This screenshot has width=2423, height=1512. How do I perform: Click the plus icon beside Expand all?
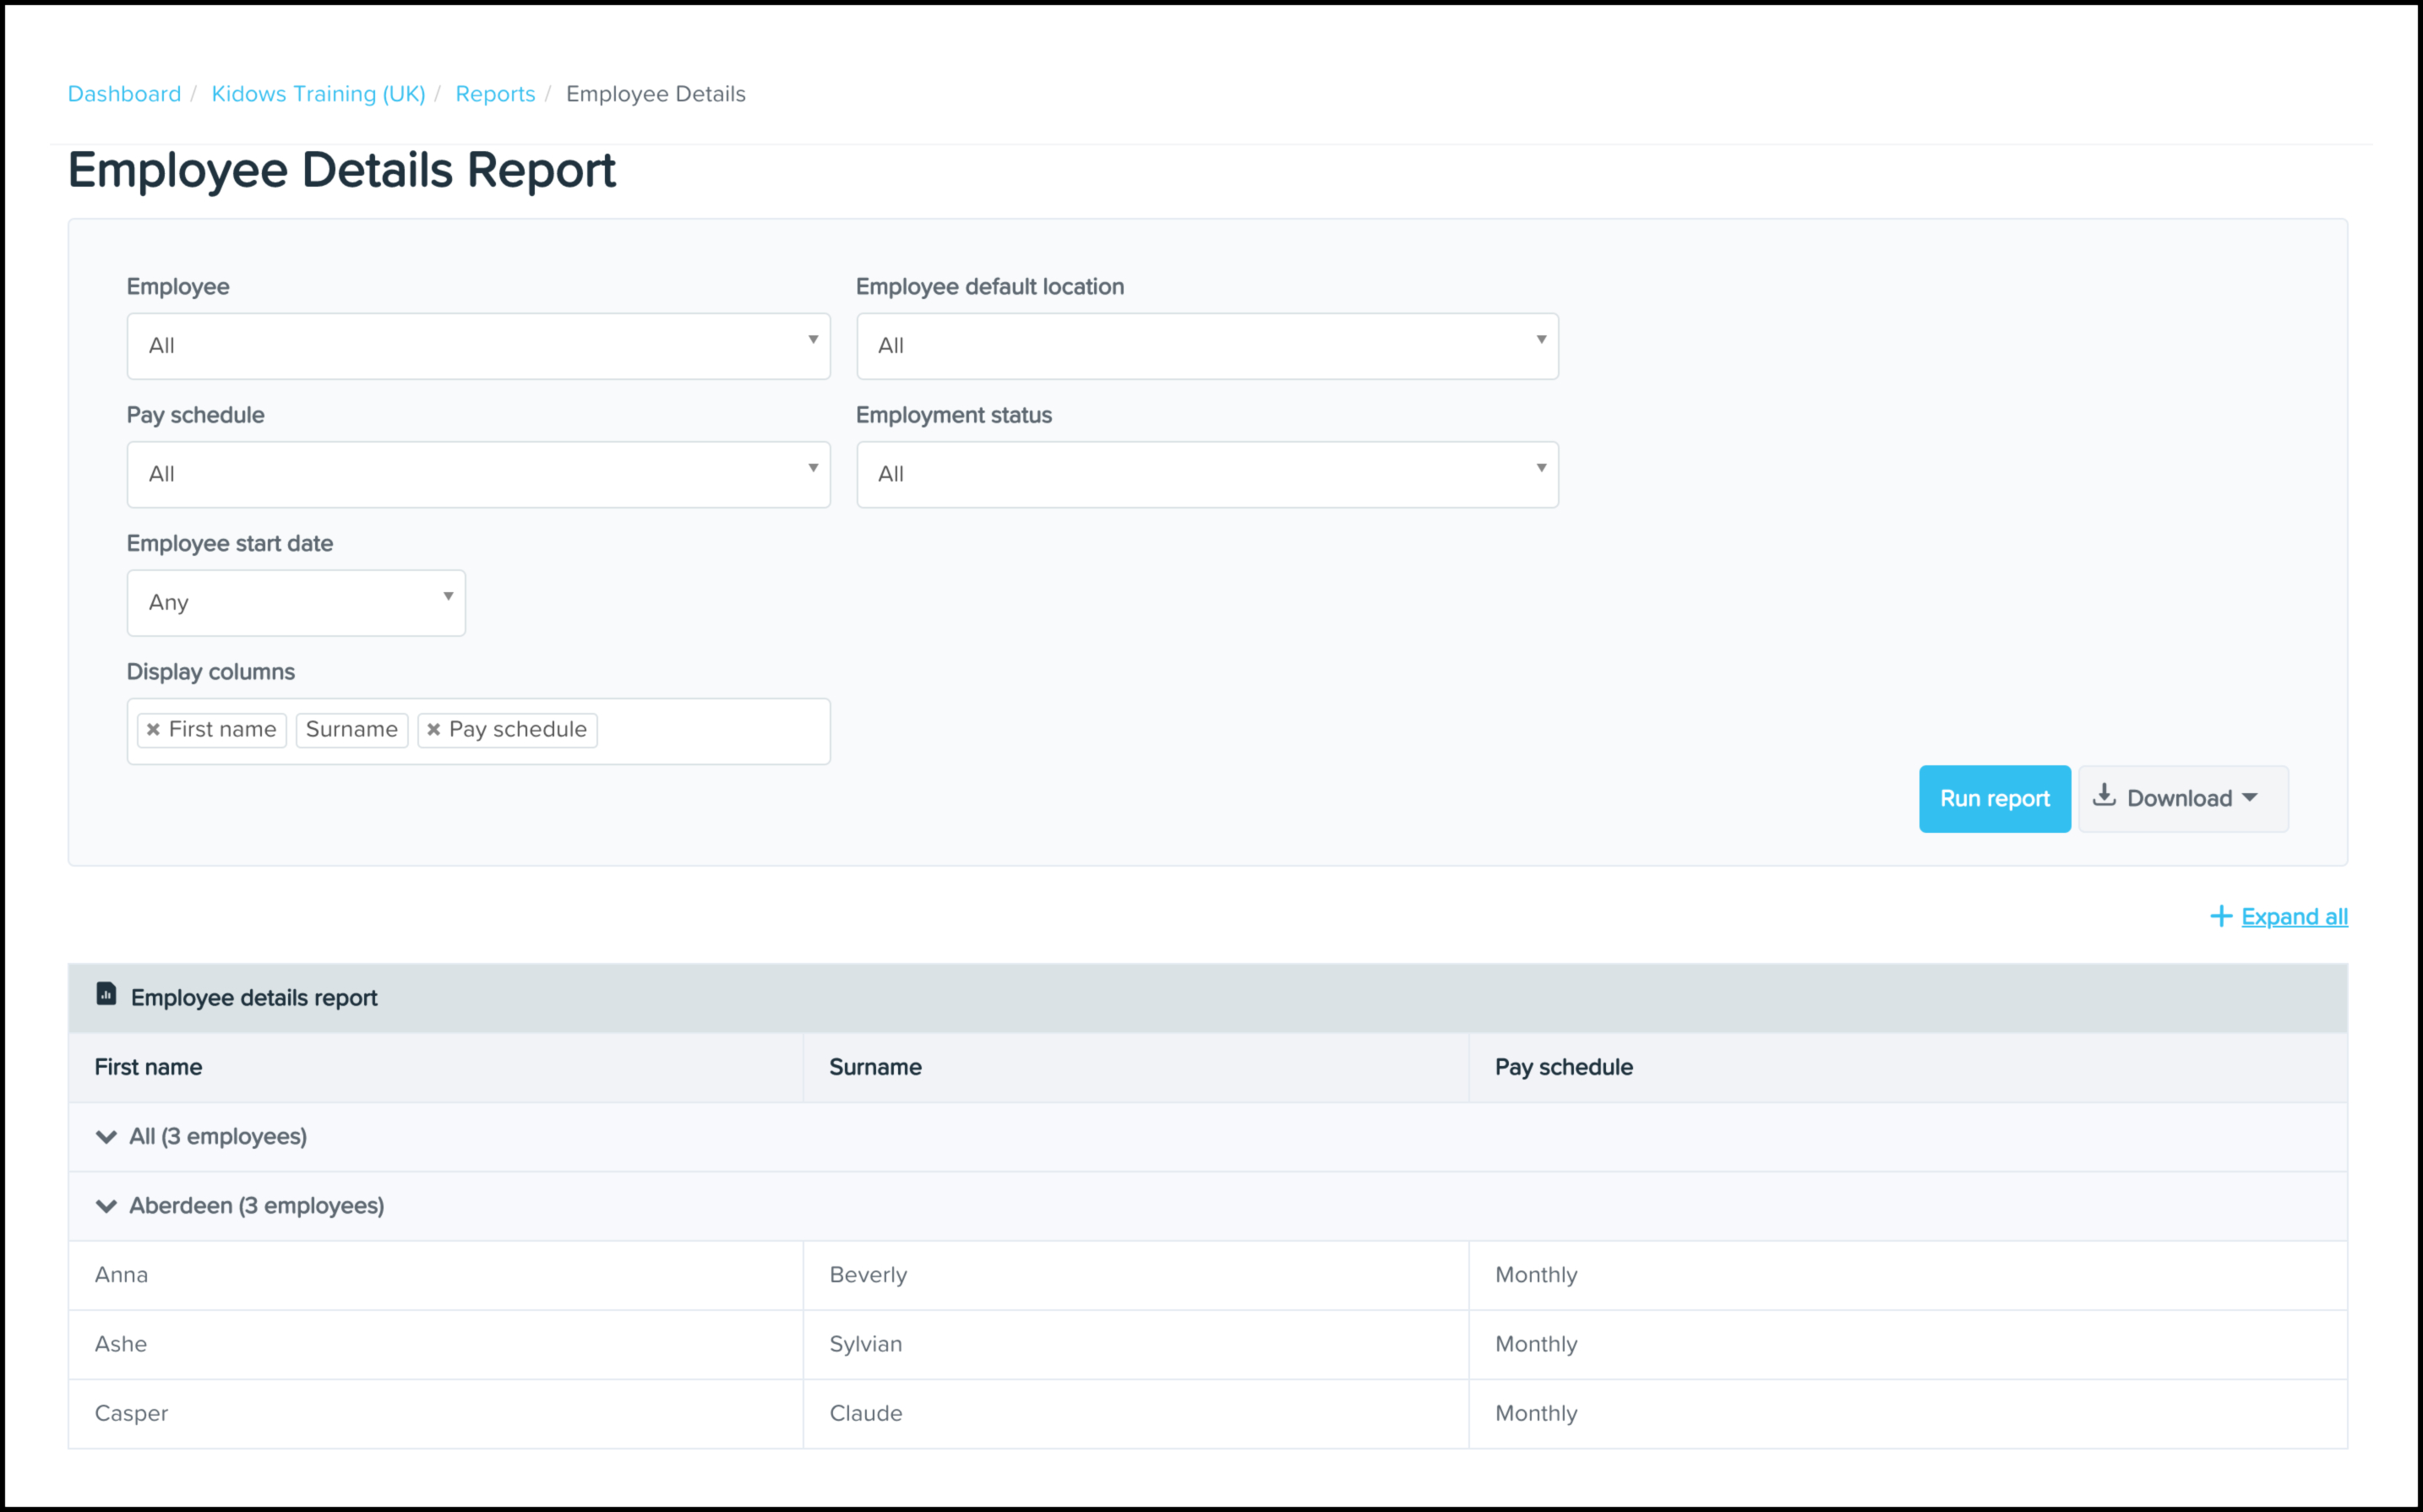coord(2220,916)
